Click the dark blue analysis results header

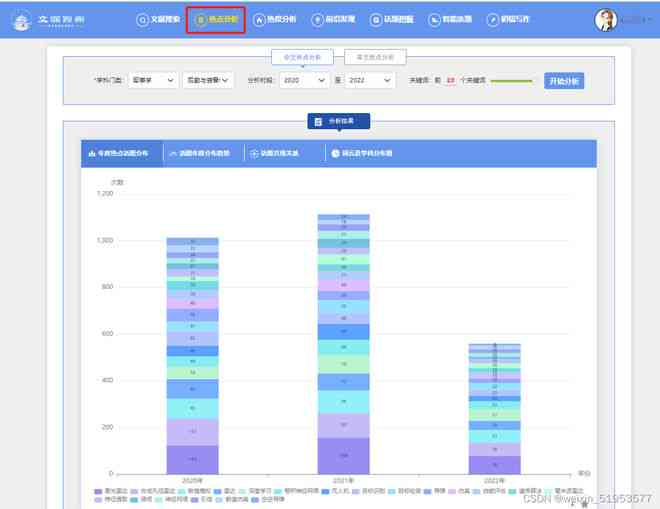coord(339,121)
